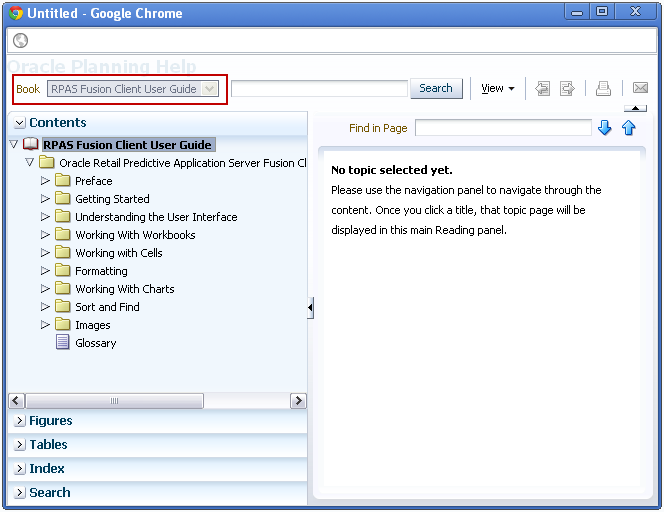Click contents scrollbar left arrow

point(16,401)
